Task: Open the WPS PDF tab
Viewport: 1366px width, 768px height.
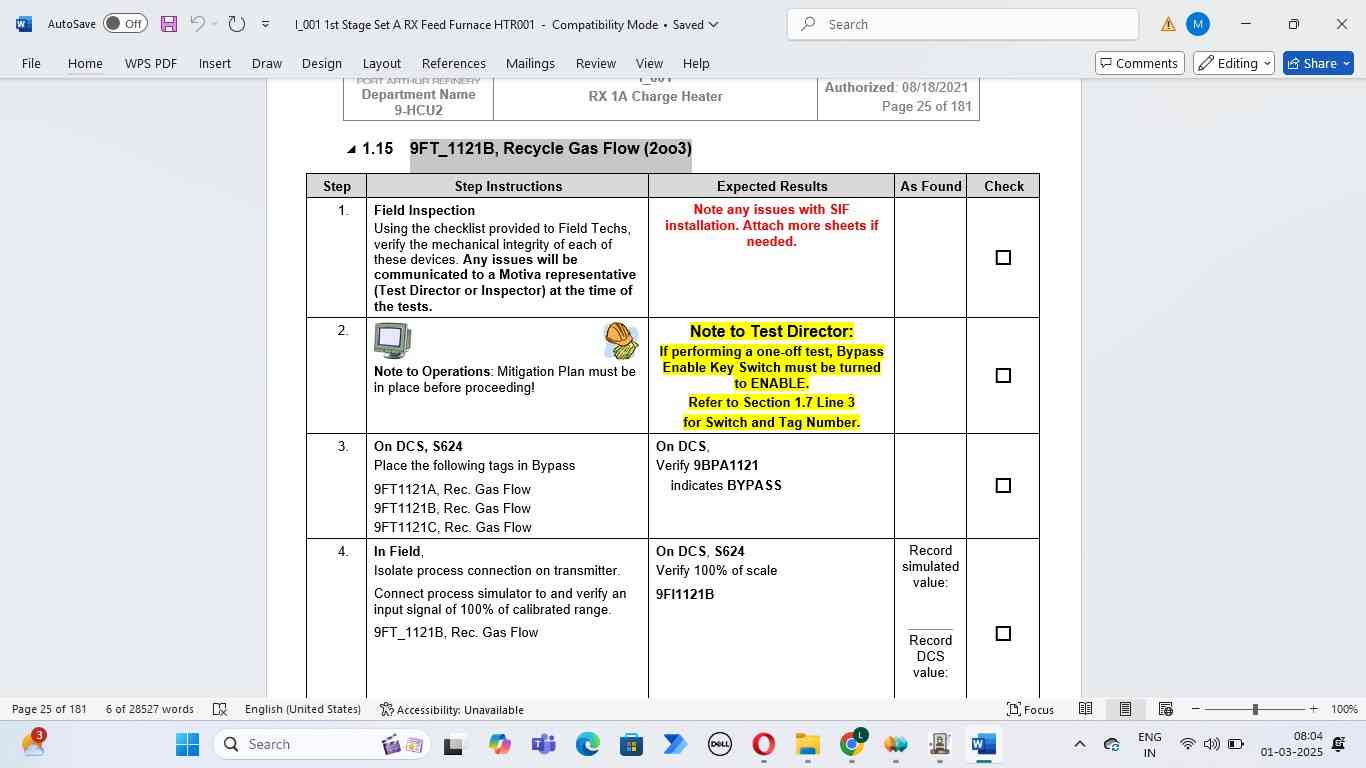Action: (151, 63)
